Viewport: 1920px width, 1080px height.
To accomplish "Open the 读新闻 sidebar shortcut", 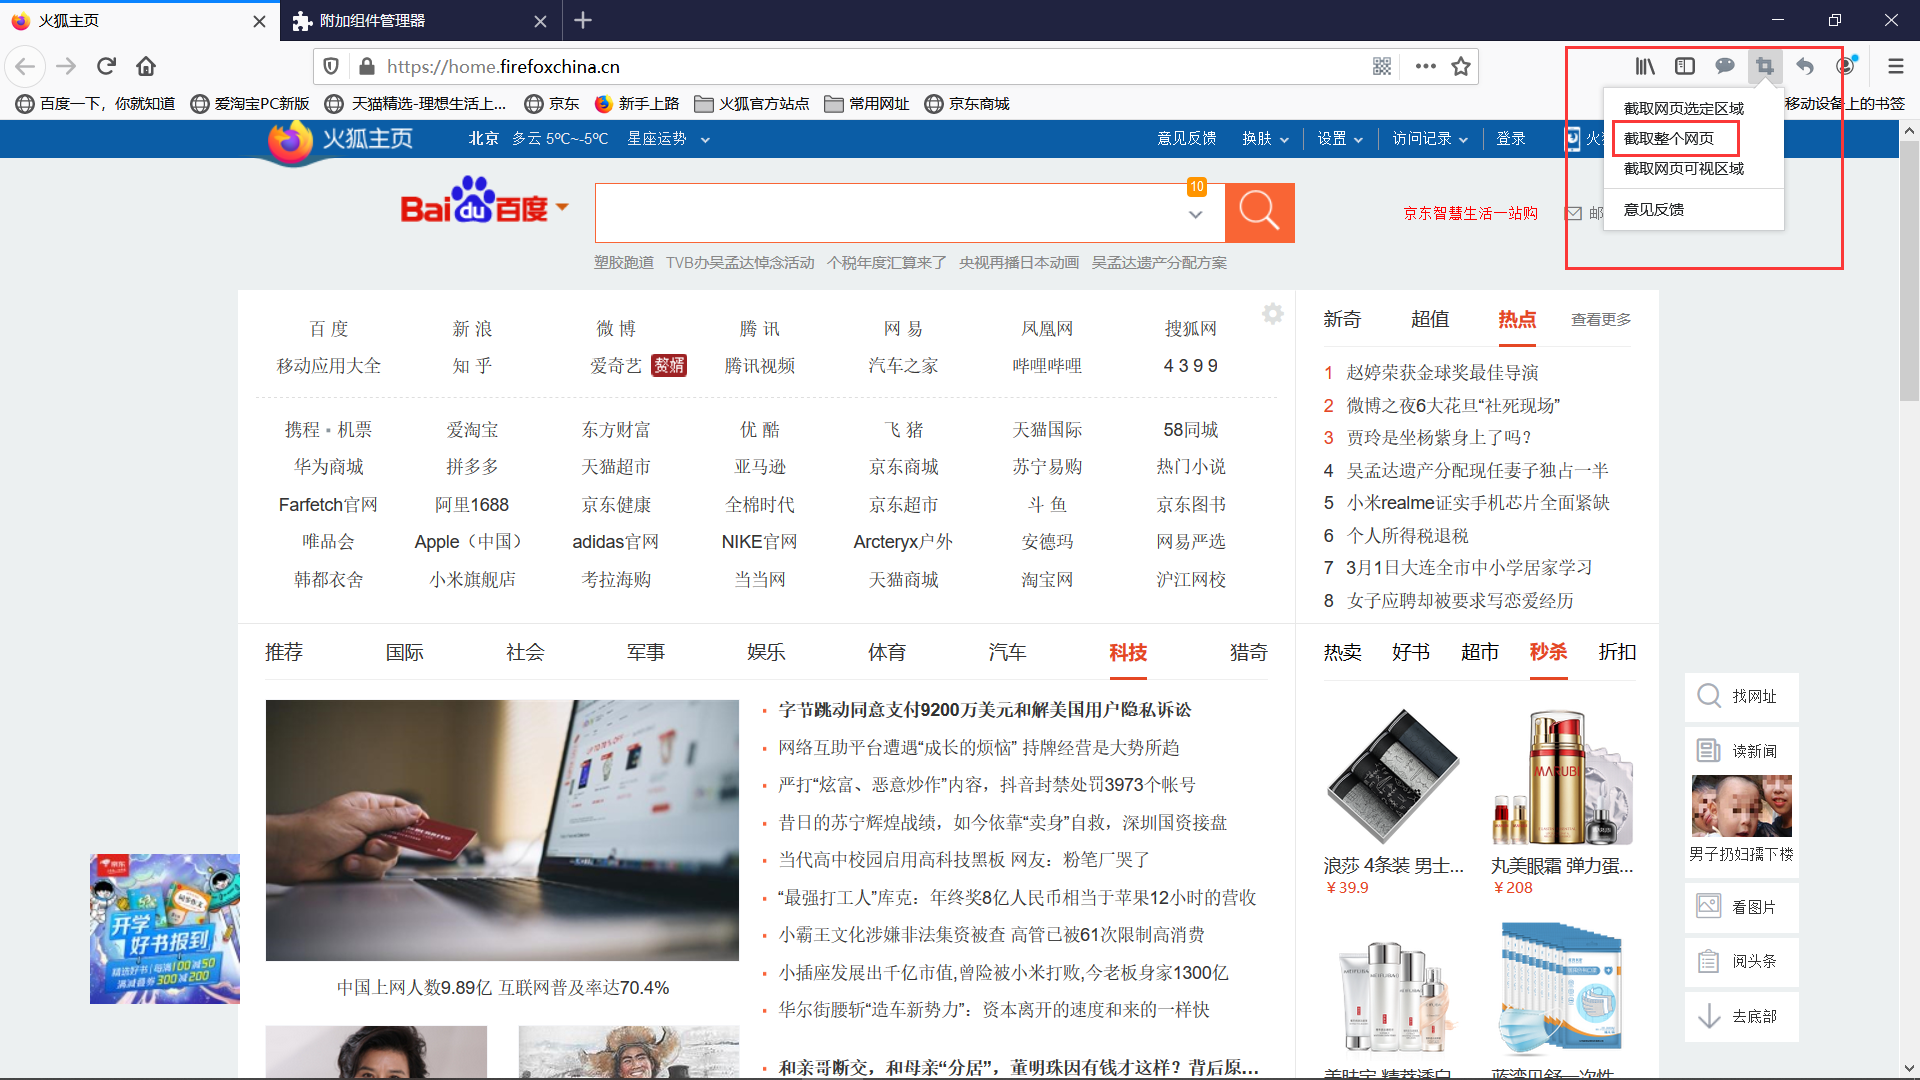I will pos(1741,751).
